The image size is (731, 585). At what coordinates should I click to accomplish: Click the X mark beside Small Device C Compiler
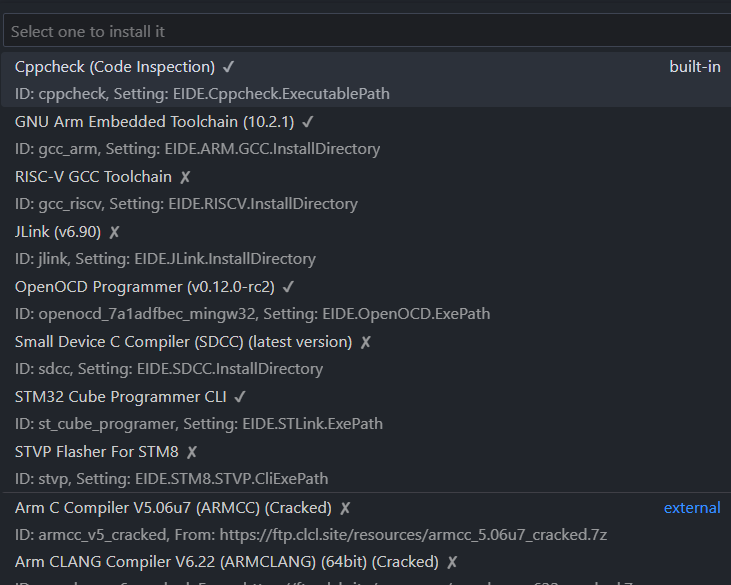click(x=366, y=342)
